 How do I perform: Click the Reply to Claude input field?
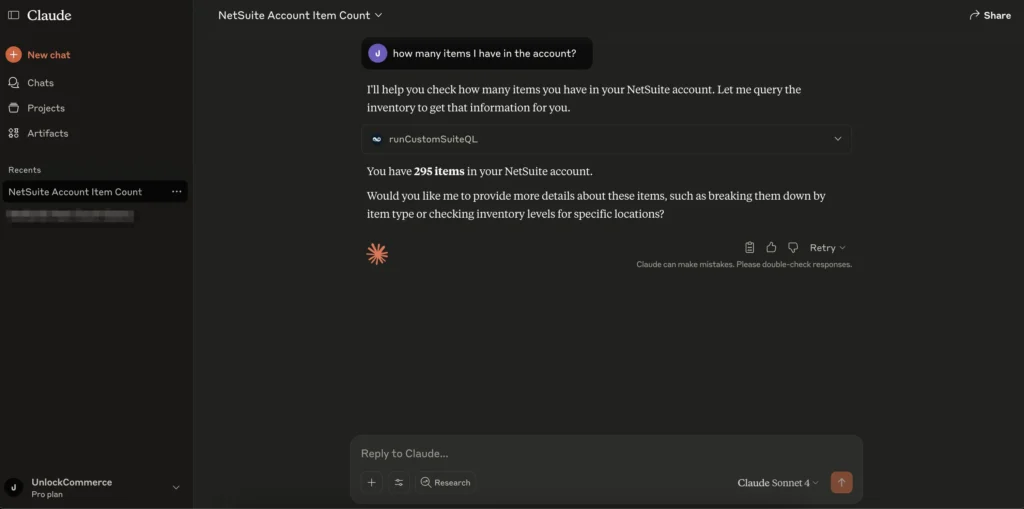606,453
